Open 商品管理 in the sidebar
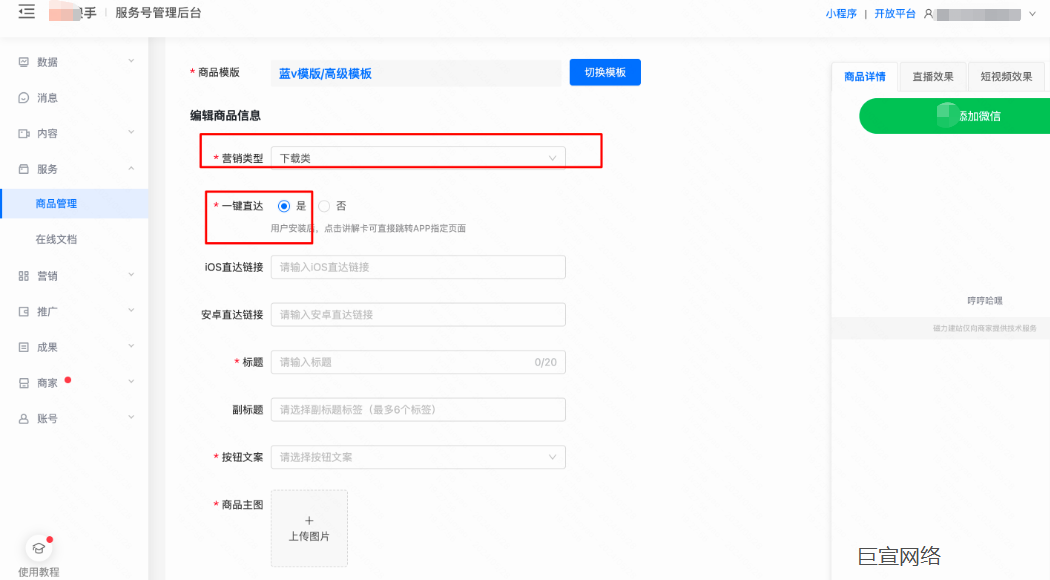This screenshot has height=580, width=1050. tap(74, 204)
